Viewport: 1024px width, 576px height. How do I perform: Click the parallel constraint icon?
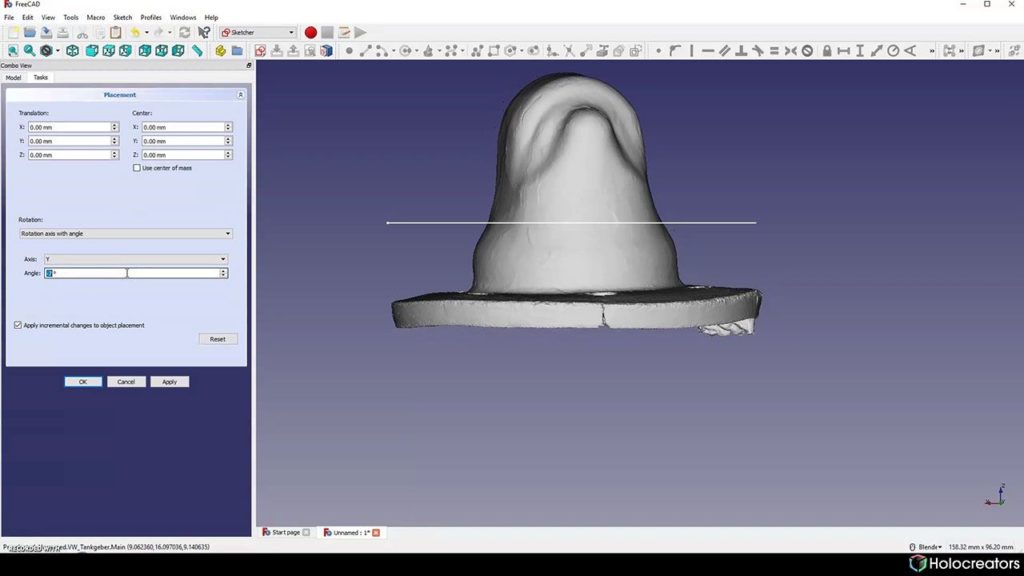coord(725,51)
